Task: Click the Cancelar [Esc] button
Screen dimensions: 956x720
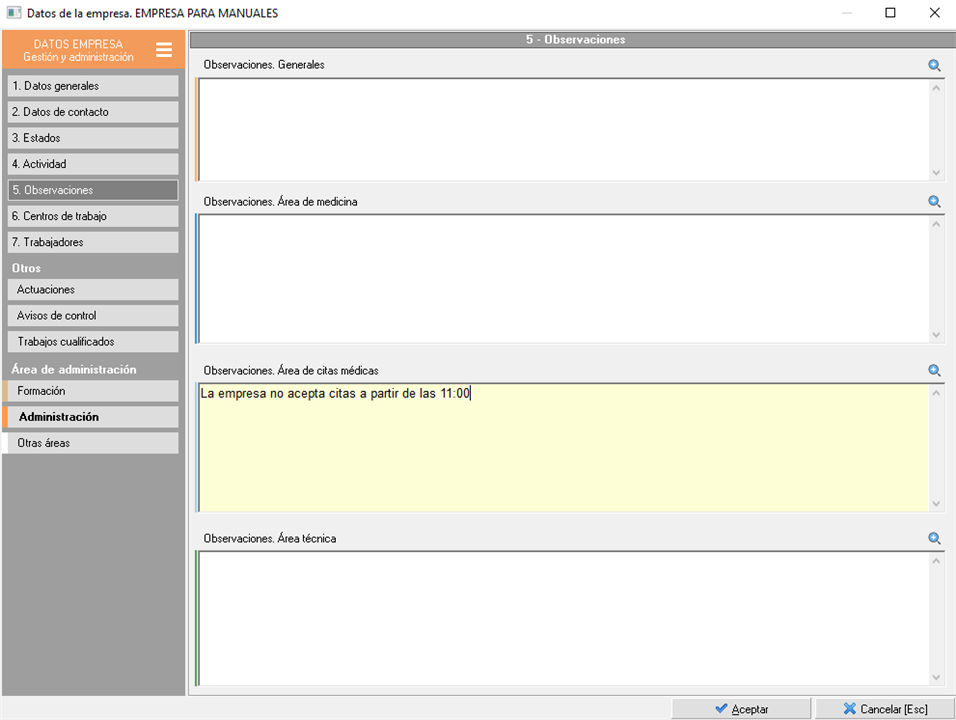Action: tap(884, 709)
